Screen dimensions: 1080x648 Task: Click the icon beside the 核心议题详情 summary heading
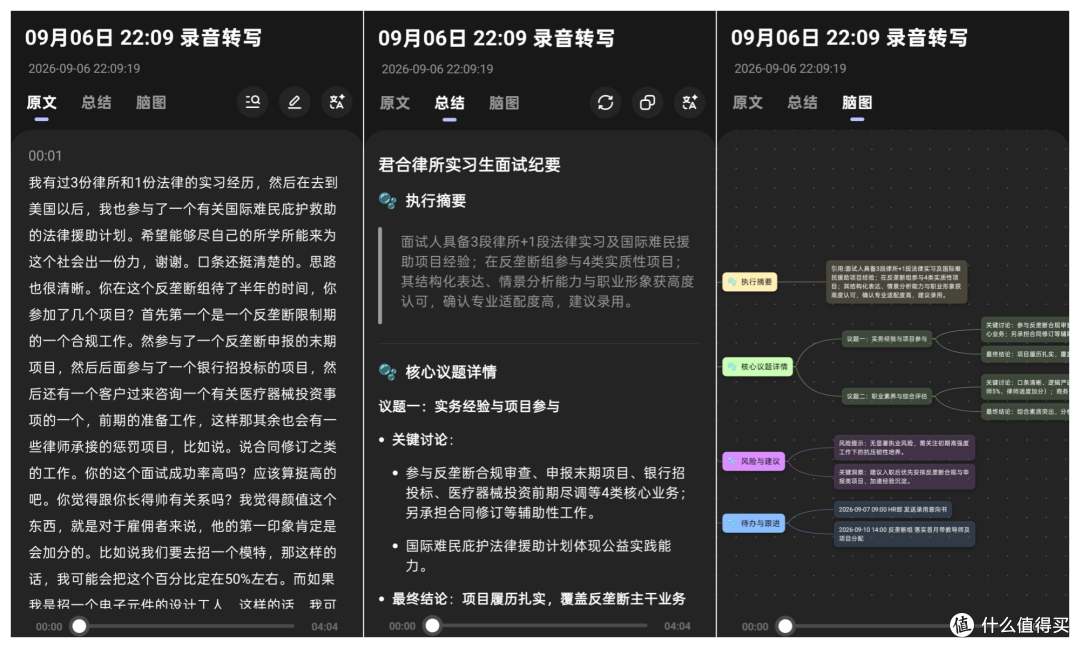388,372
